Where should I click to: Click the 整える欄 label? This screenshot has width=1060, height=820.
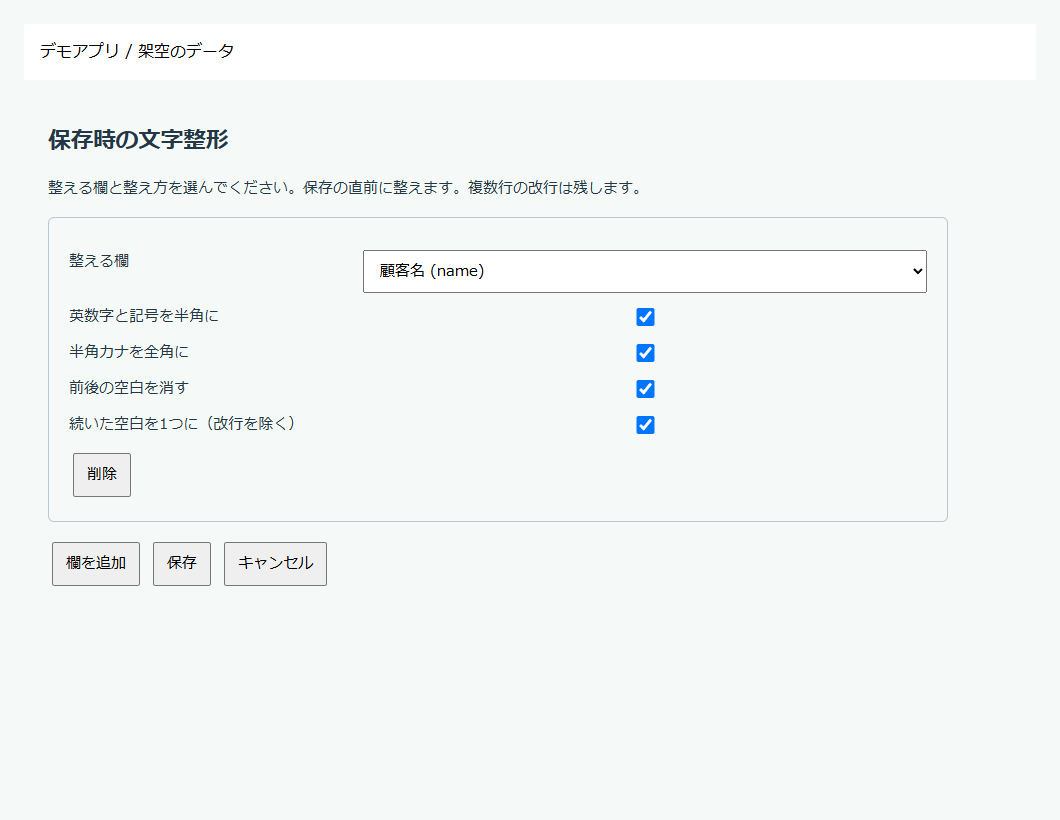[x=99, y=261]
